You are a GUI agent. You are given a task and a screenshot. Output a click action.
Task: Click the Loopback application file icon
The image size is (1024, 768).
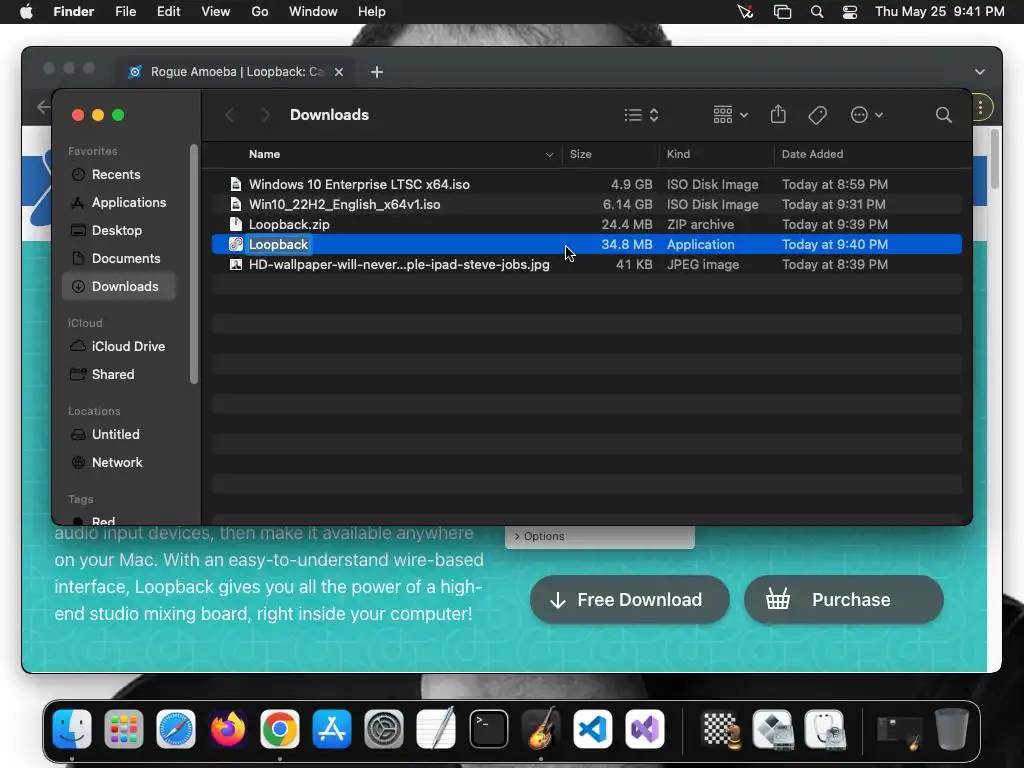pos(236,244)
